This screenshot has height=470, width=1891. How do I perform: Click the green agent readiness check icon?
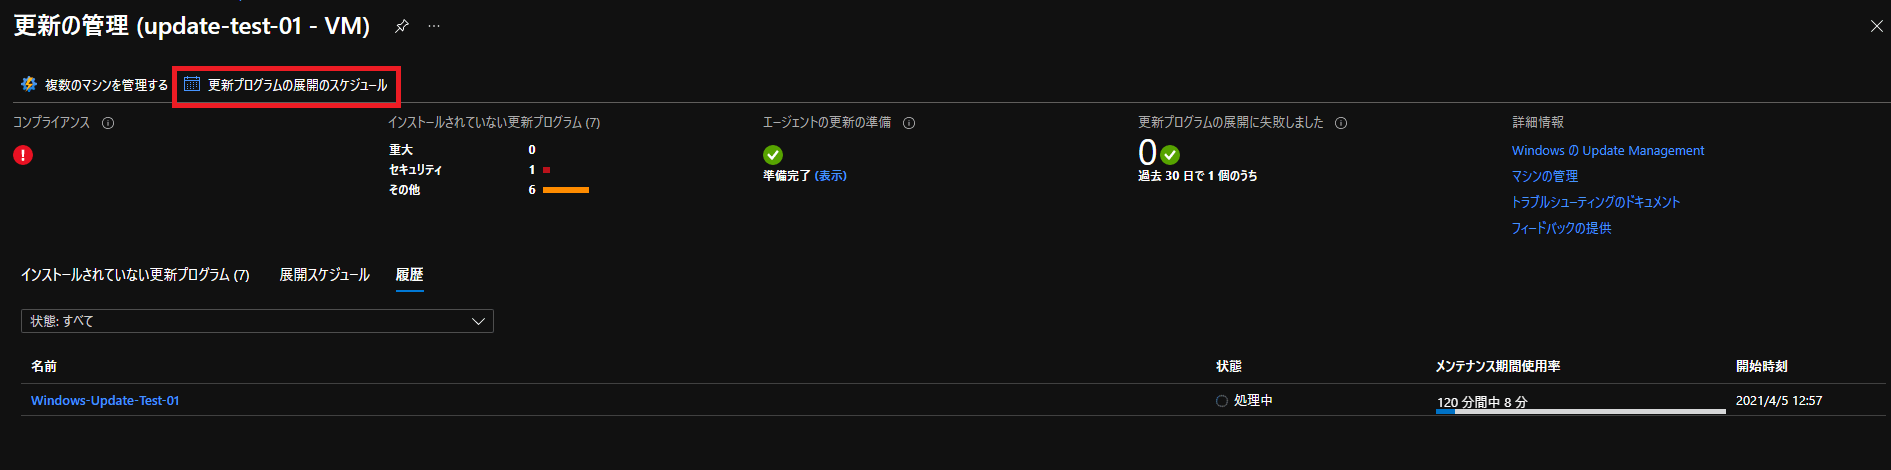click(773, 155)
